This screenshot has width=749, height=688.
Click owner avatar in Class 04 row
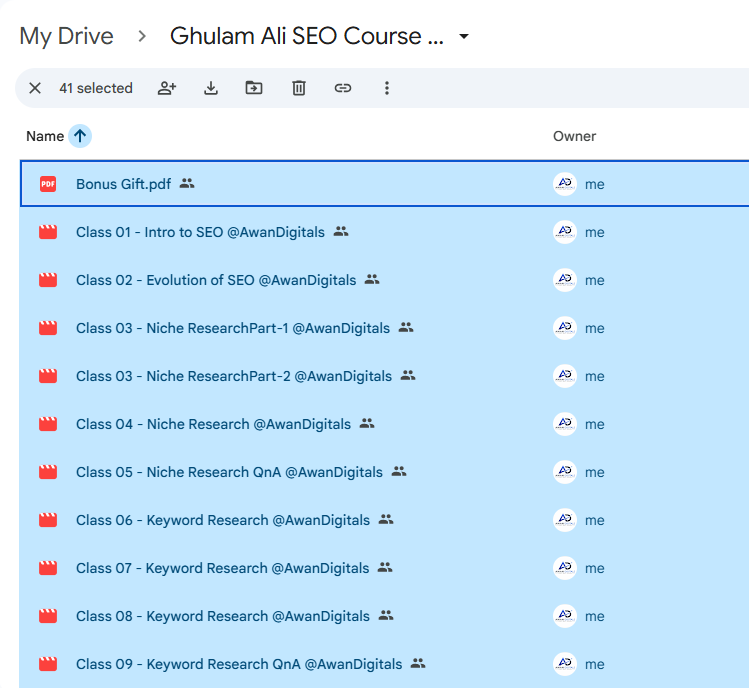pos(565,424)
